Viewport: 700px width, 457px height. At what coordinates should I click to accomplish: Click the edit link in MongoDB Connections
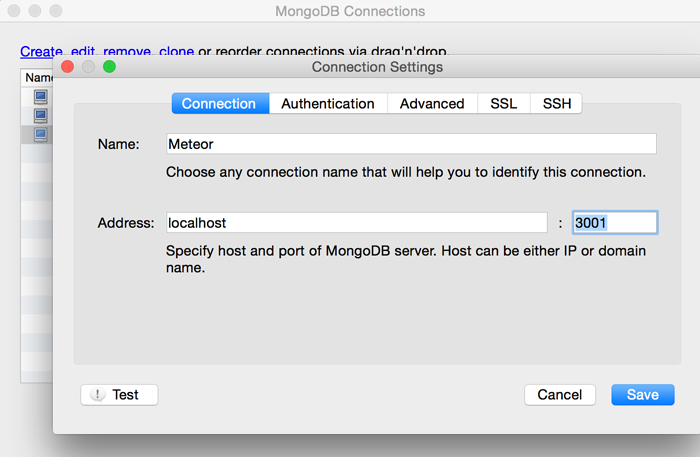pos(83,51)
